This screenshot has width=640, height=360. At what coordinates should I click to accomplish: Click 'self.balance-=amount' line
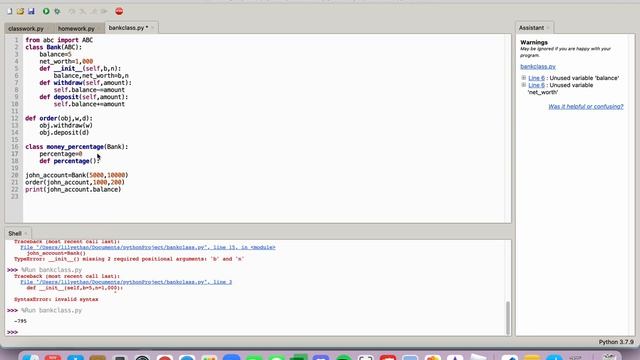(89, 90)
